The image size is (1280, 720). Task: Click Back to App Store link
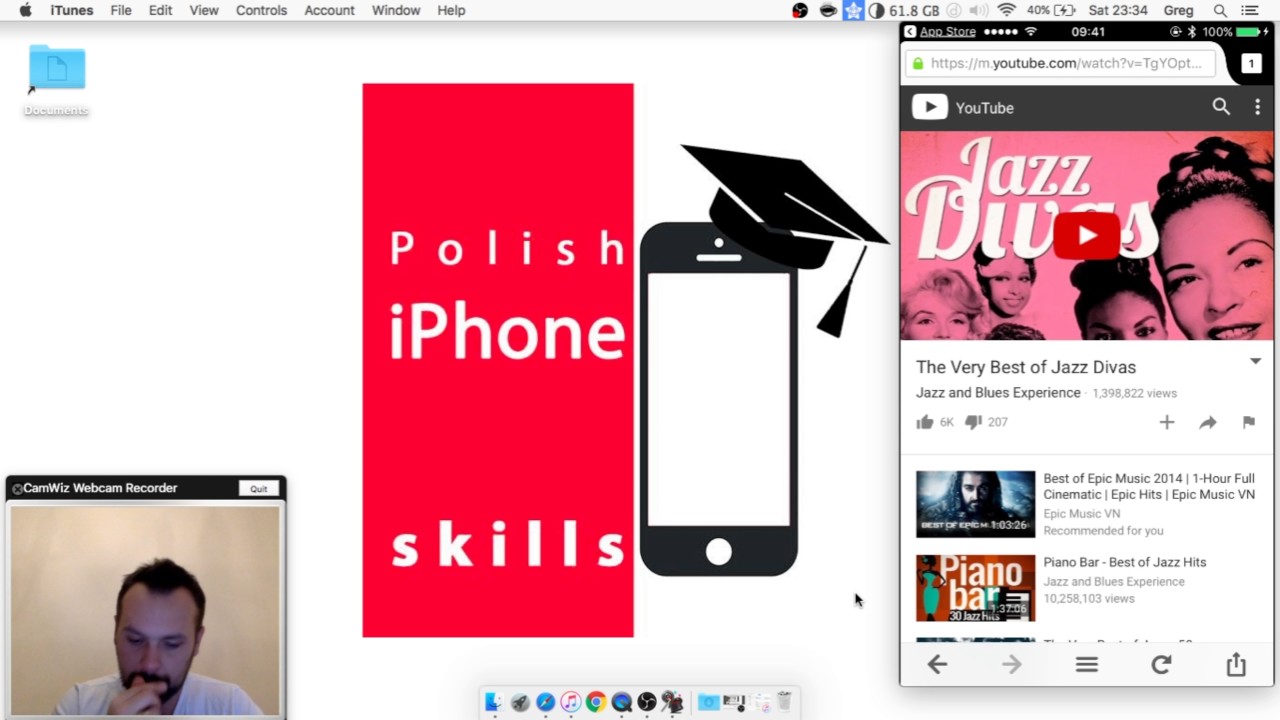940,32
